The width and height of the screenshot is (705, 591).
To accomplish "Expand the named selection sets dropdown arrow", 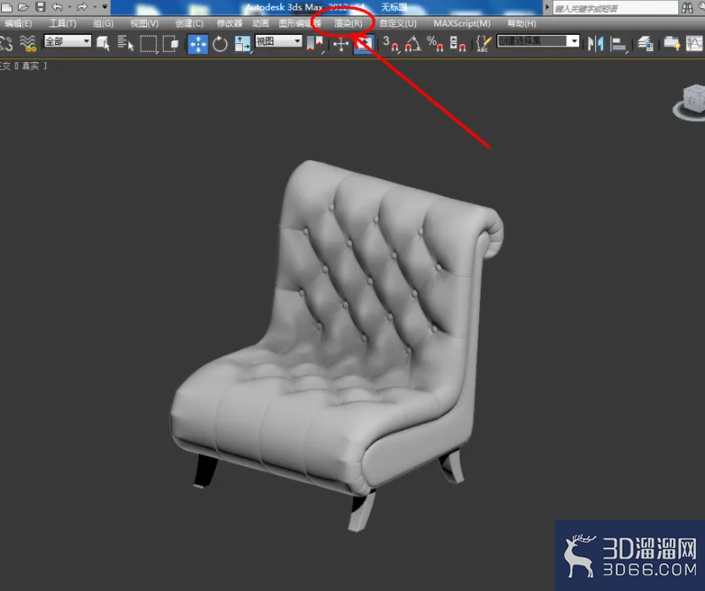I will [x=573, y=41].
